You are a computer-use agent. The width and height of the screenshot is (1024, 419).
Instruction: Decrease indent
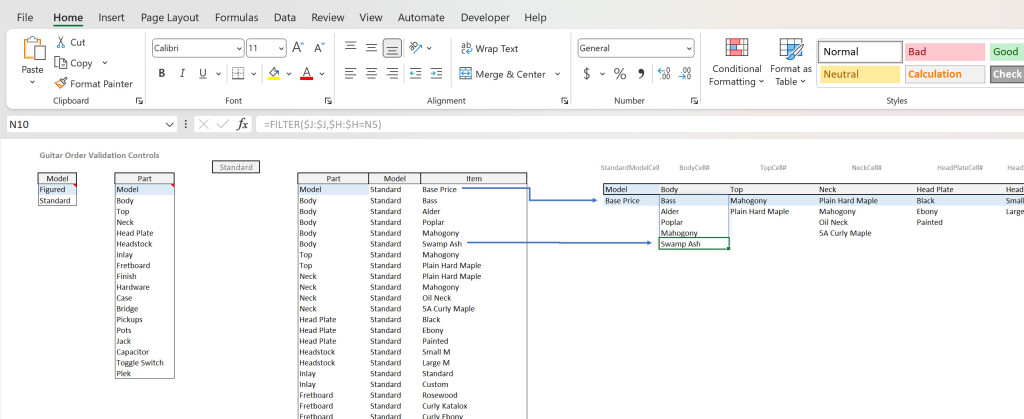(415, 74)
